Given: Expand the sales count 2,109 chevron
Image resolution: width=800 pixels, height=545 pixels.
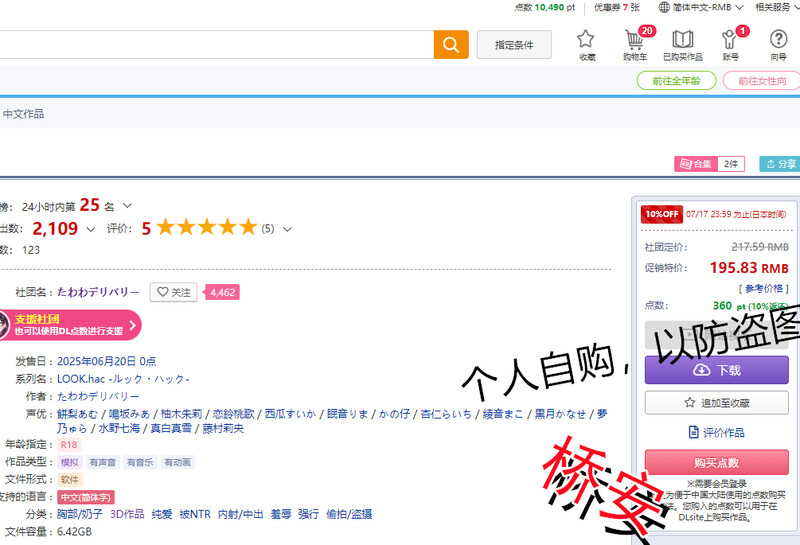Looking at the screenshot, I should [91, 229].
